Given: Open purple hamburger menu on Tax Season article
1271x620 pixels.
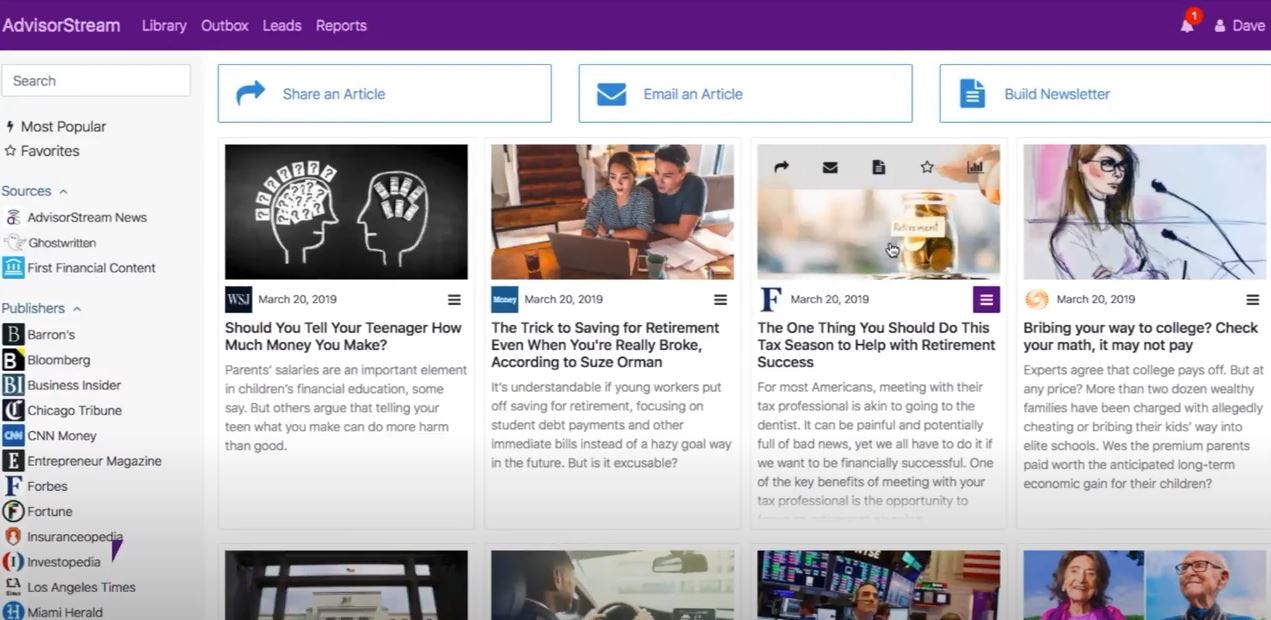Looking at the screenshot, I should pos(986,299).
